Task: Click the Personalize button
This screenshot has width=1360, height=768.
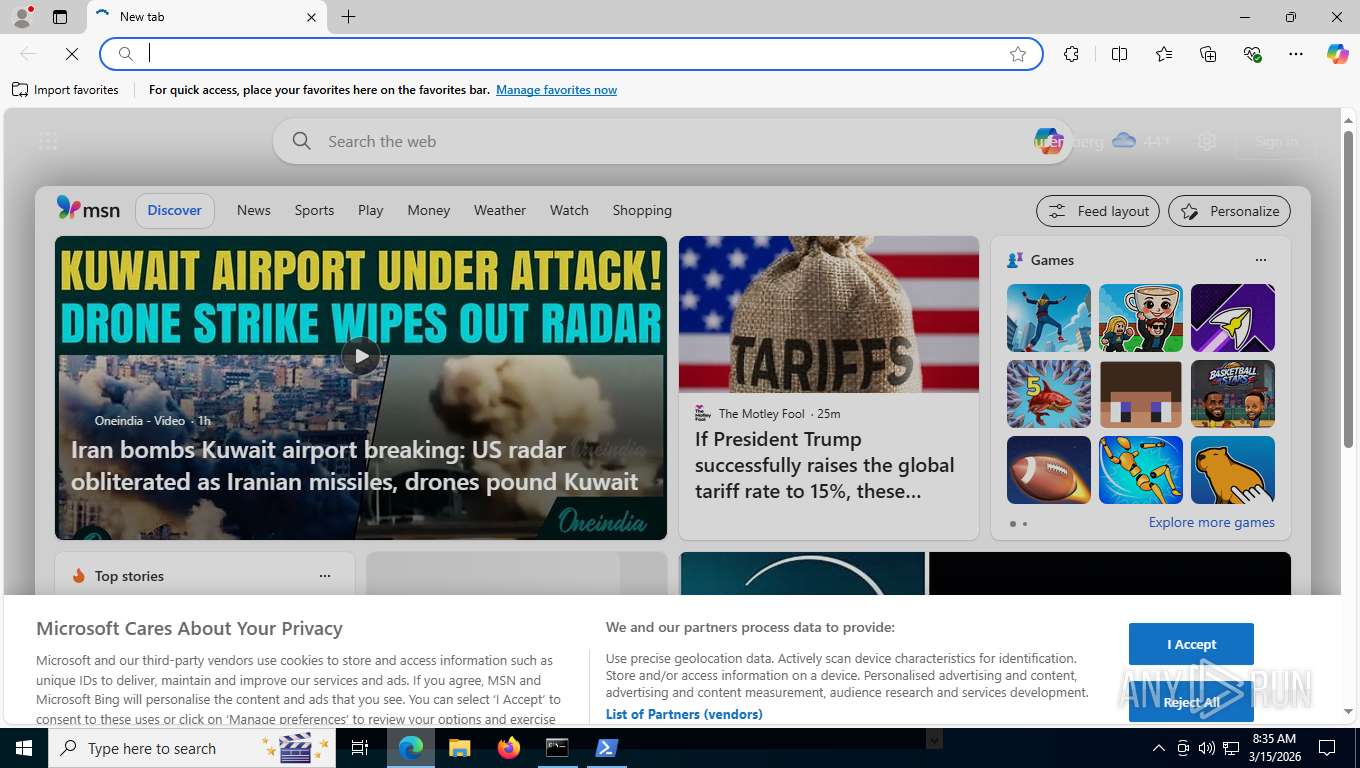Action: coord(1230,211)
